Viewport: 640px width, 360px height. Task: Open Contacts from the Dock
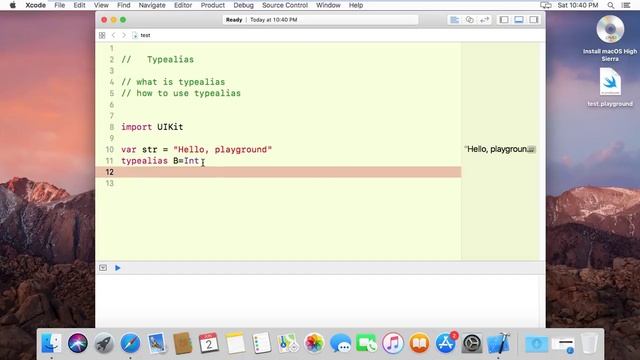tap(182, 343)
